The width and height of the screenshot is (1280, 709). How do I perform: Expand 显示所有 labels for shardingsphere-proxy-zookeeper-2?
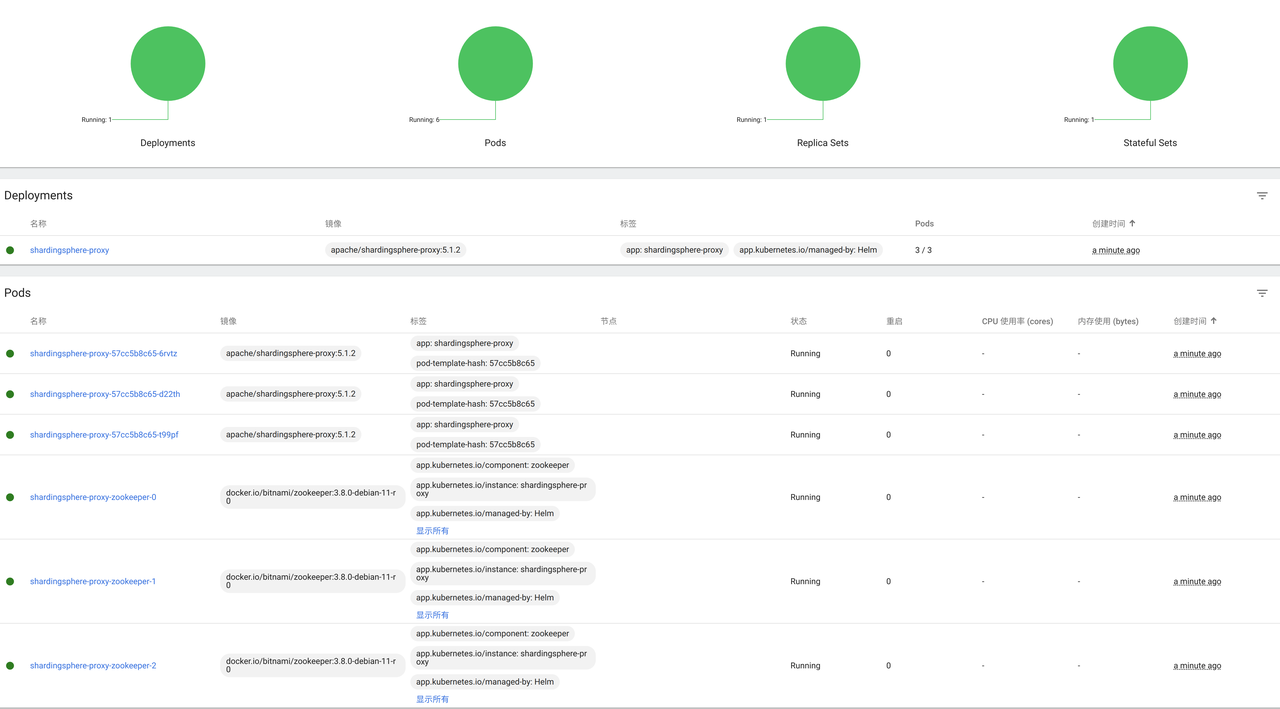[x=432, y=698]
